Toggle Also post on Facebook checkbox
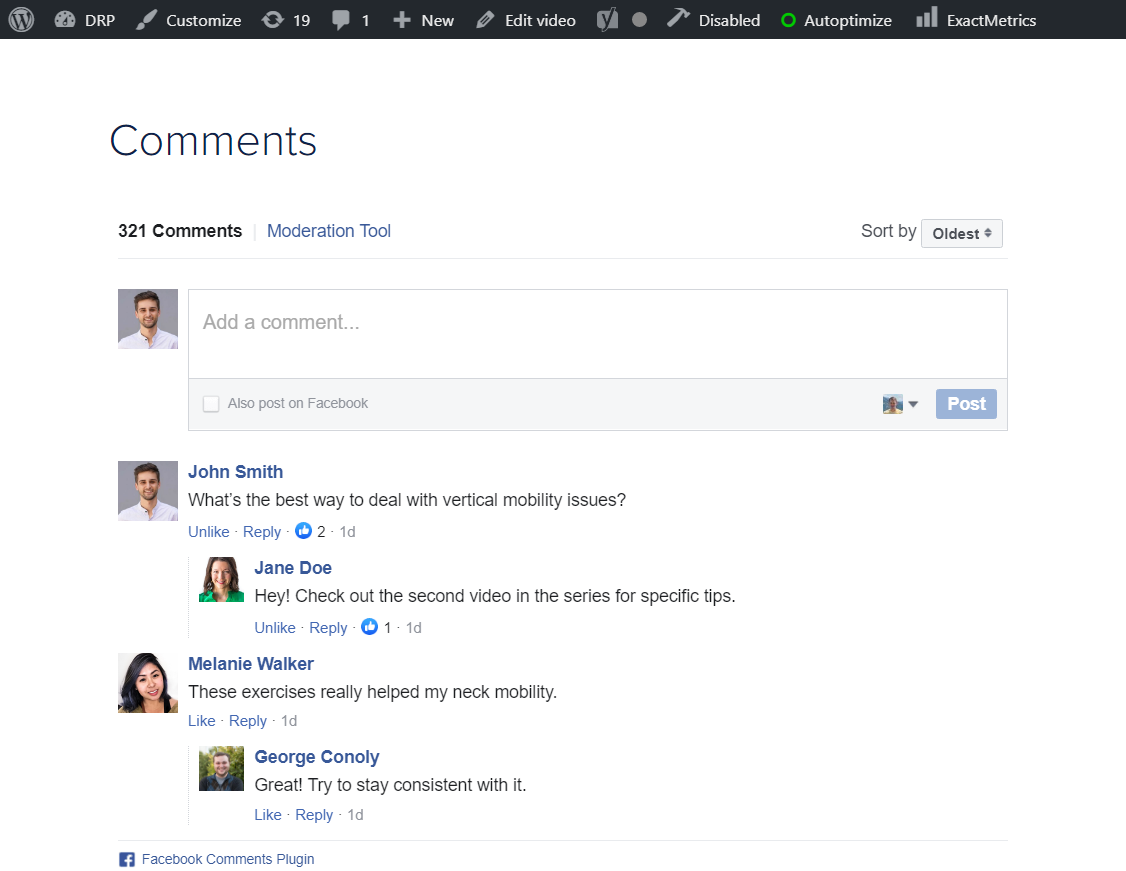 click(x=211, y=404)
